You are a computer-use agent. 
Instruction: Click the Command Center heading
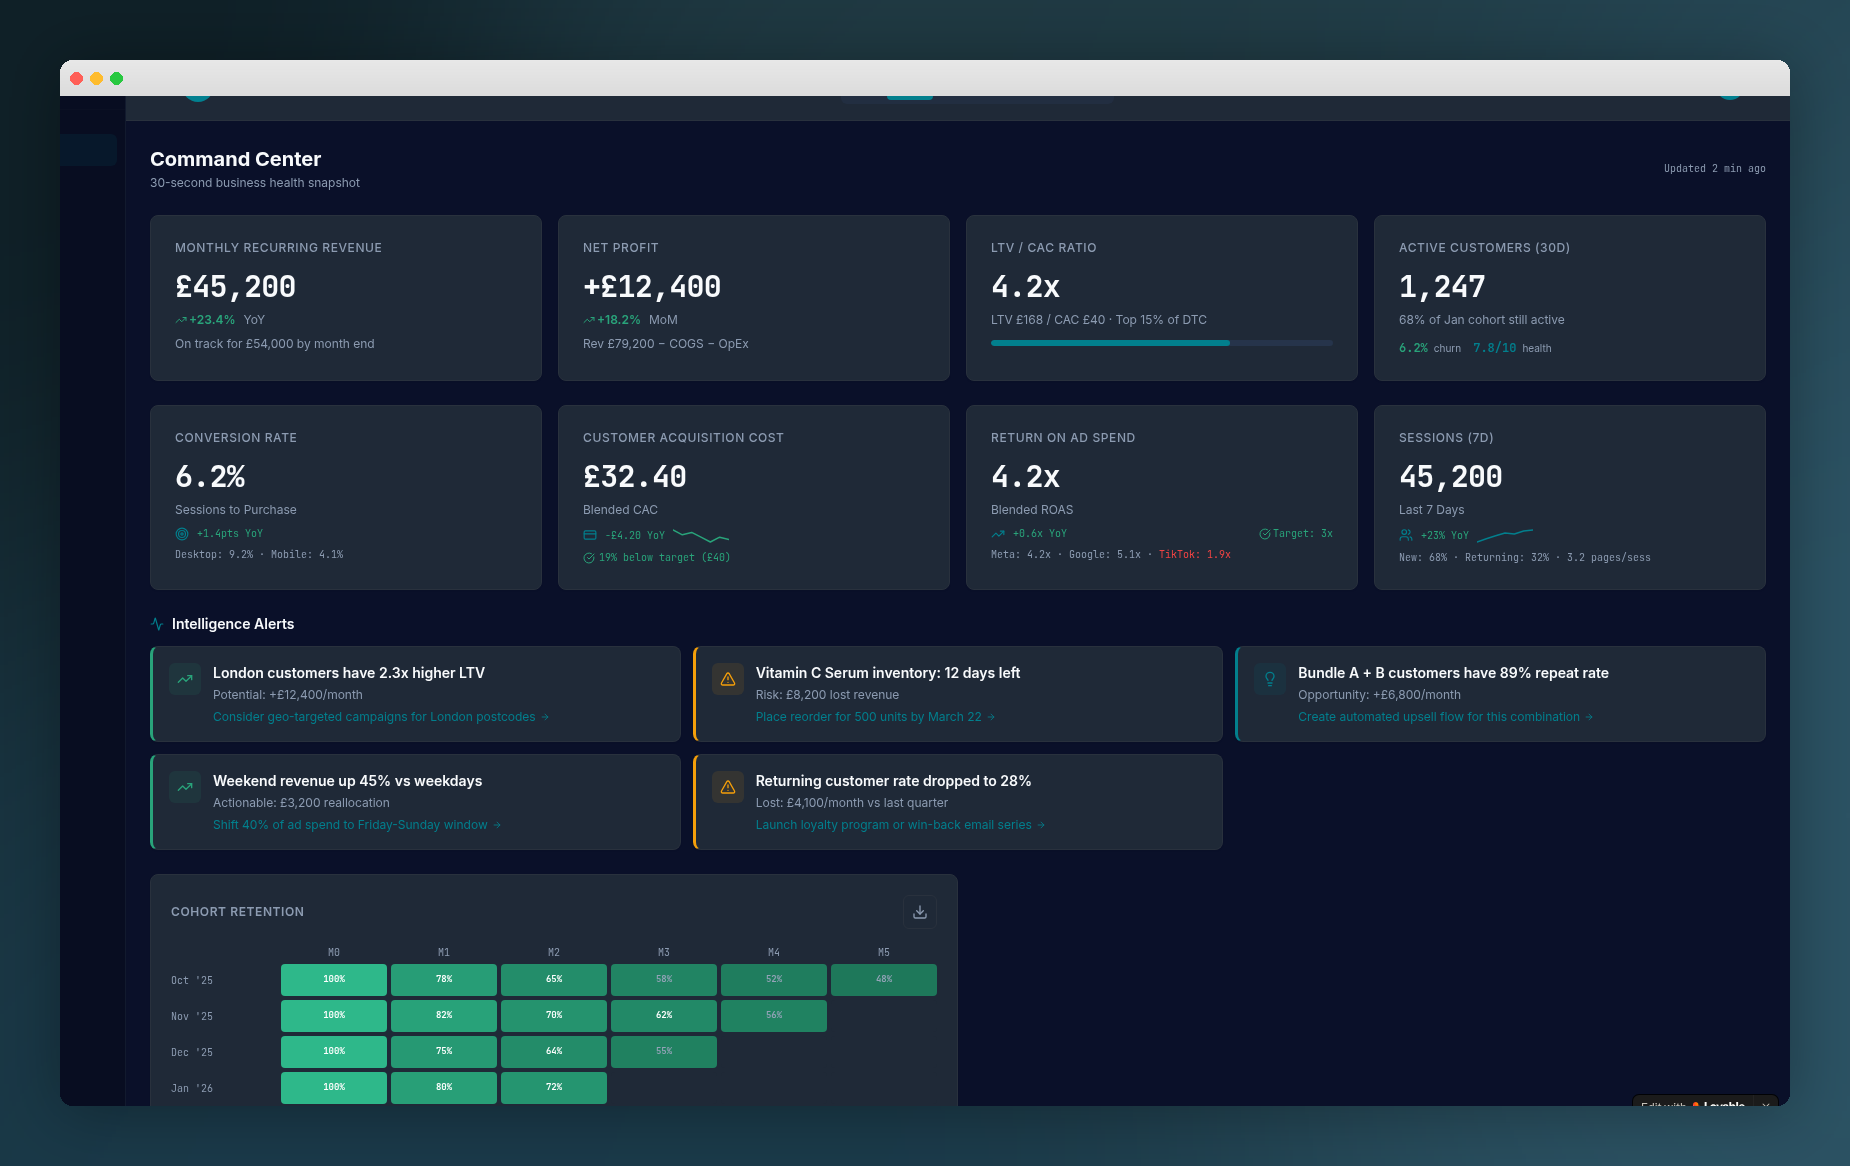point(236,159)
